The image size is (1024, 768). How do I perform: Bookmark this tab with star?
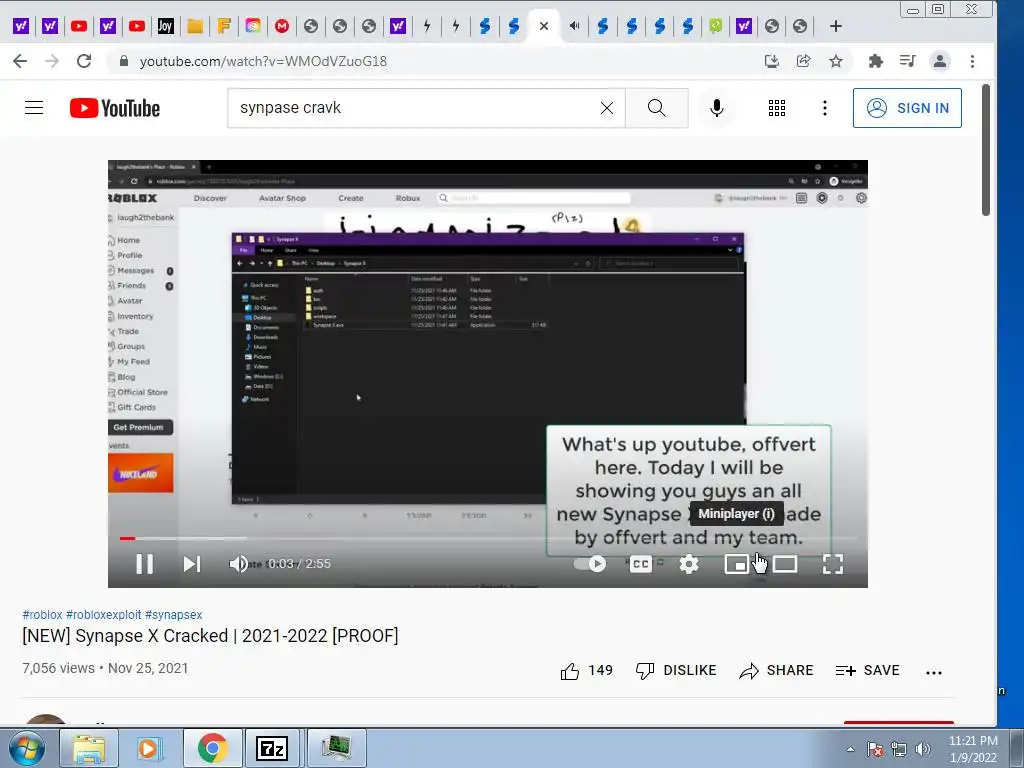tap(835, 61)
